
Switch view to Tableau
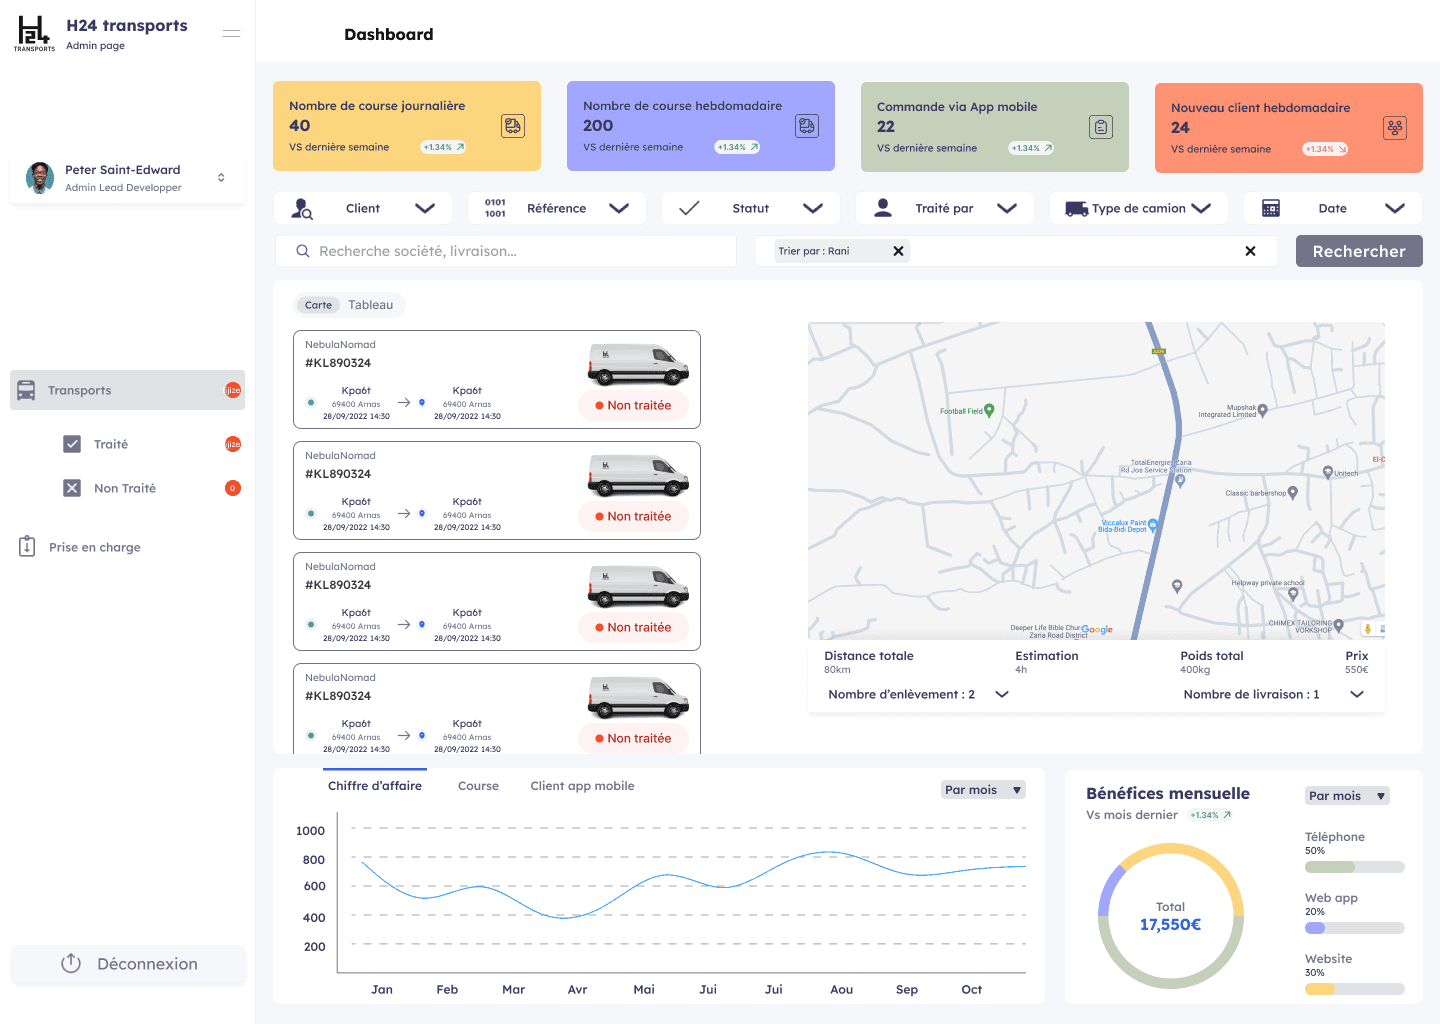click(x=370, y=305)
